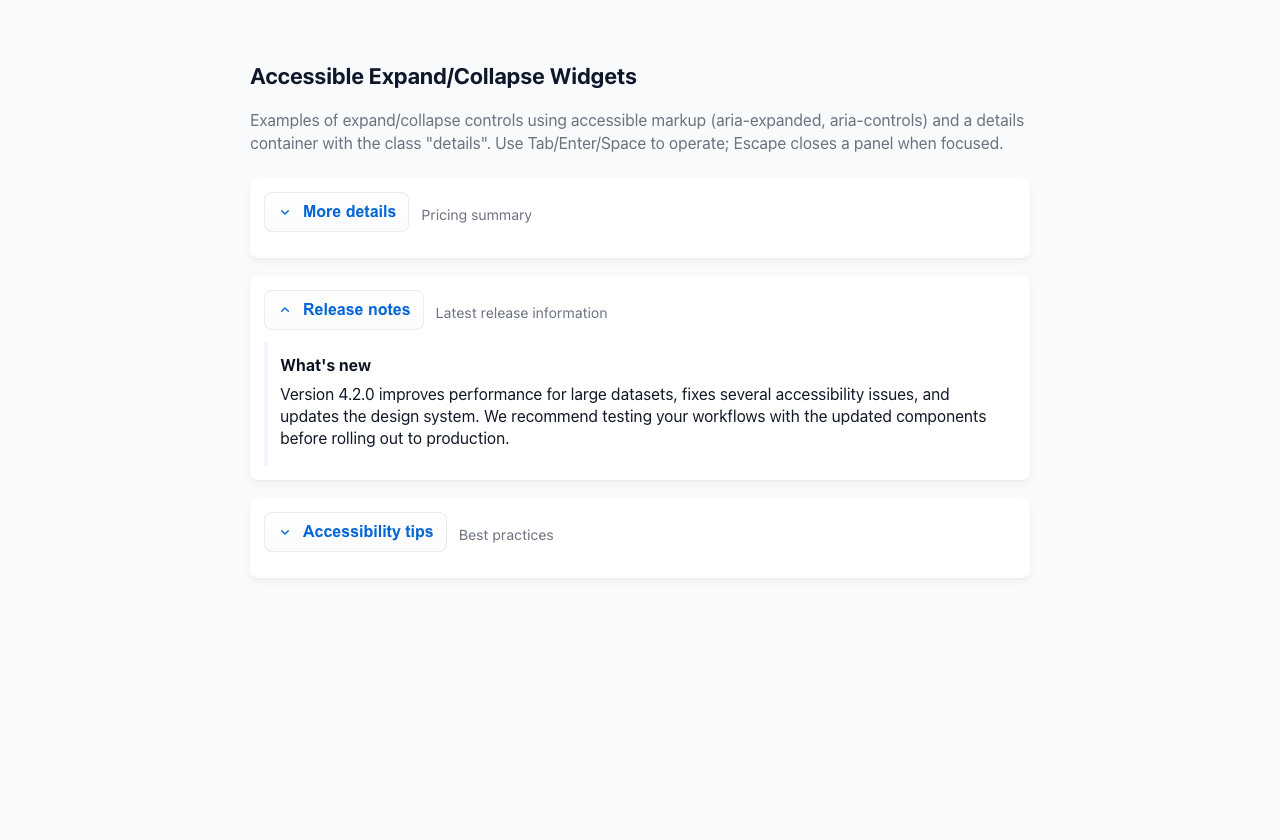Click the Version 4.2.0 release paragraph
This screenshot has width=1280, height=840.
coord(632,416)
